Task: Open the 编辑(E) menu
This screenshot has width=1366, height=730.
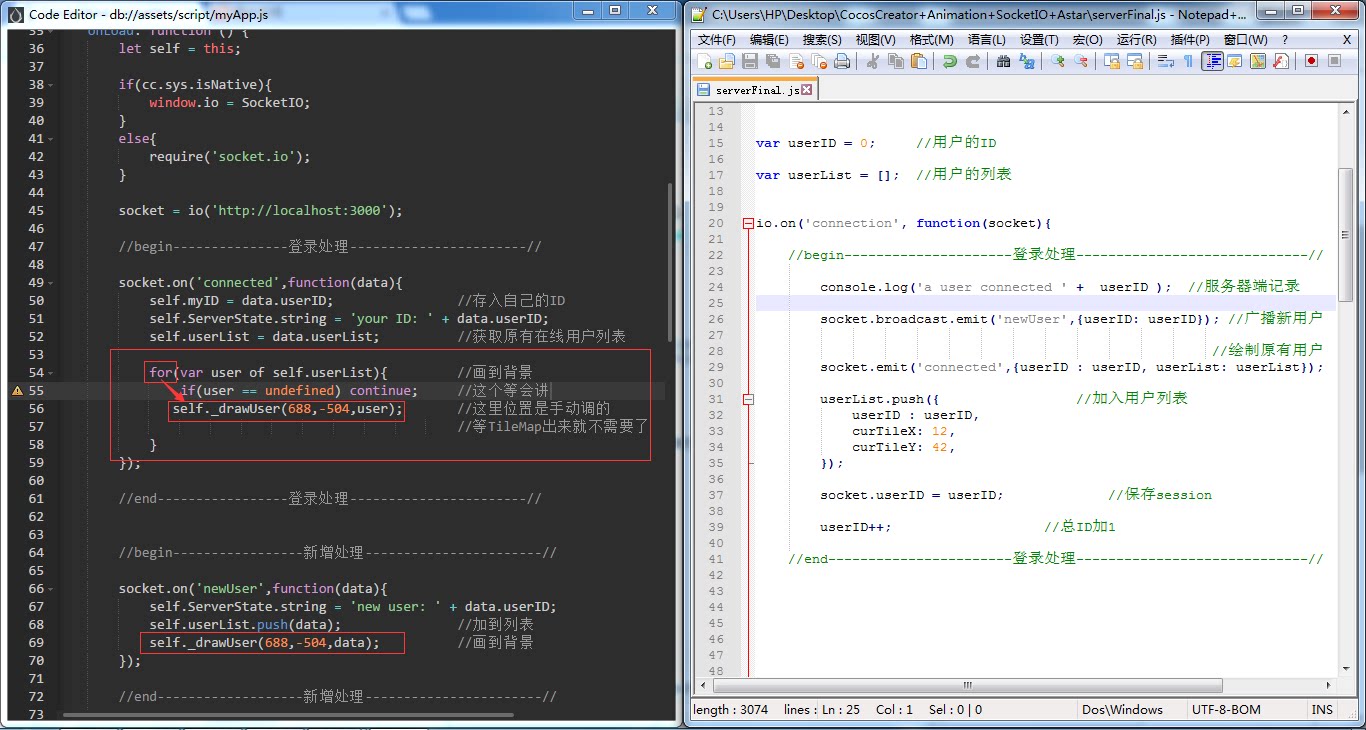Action: tap(769, 39)
